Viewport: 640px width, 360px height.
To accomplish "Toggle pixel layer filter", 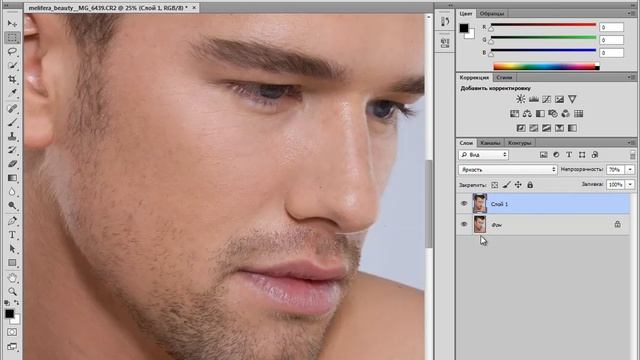I will 543,155.
